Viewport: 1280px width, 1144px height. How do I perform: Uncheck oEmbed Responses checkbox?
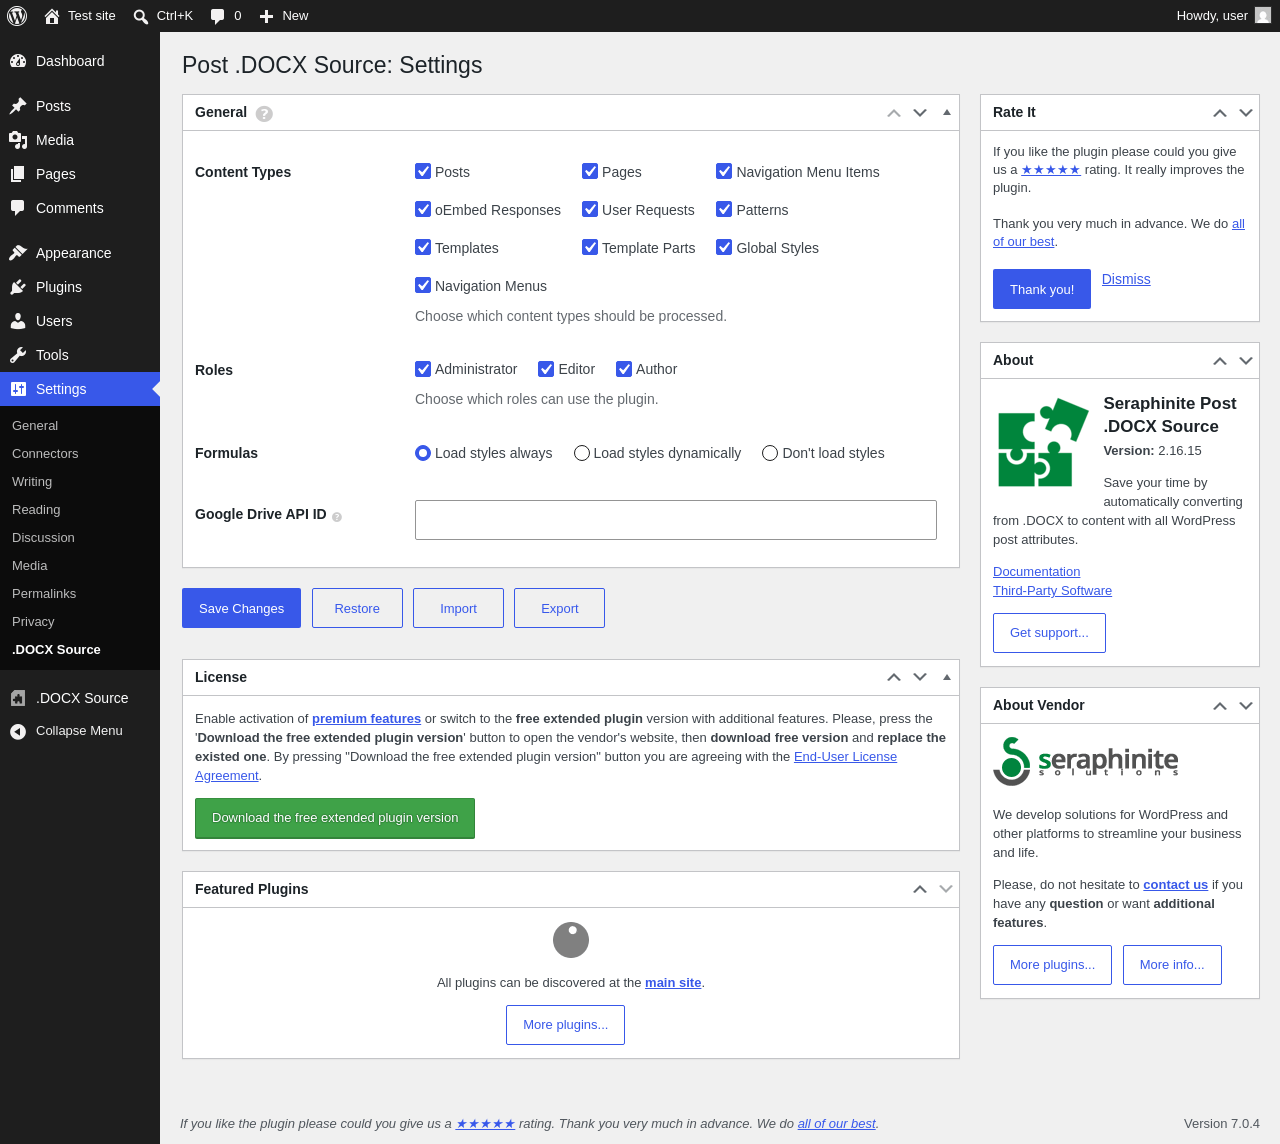[x=423, y=209]
